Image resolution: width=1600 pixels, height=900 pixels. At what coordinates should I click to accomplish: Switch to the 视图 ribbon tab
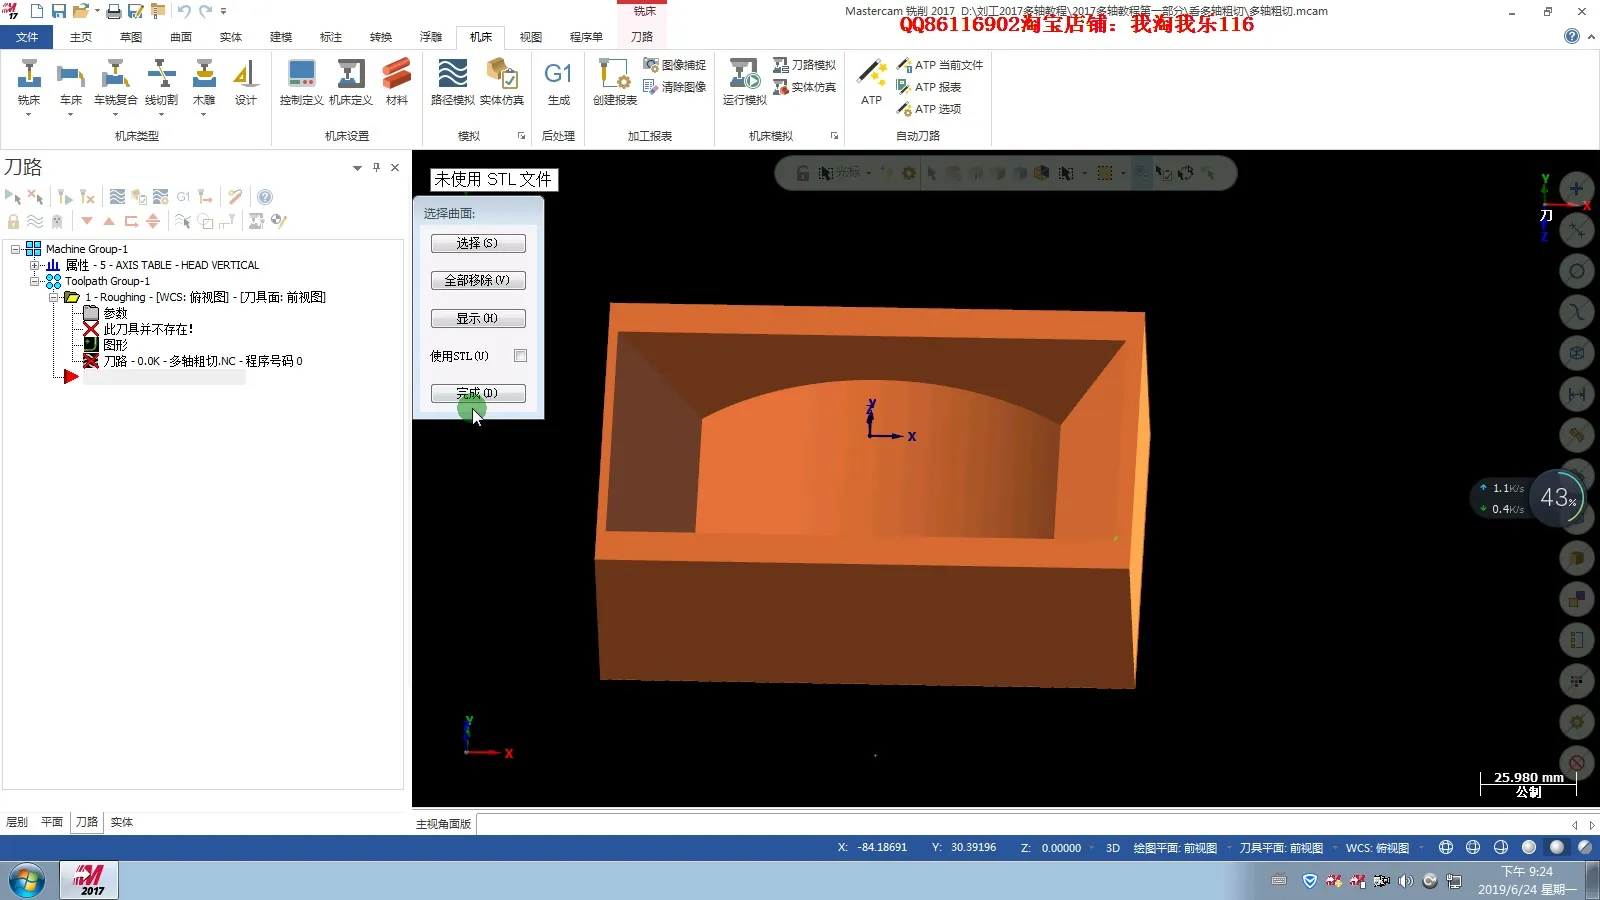530,37
